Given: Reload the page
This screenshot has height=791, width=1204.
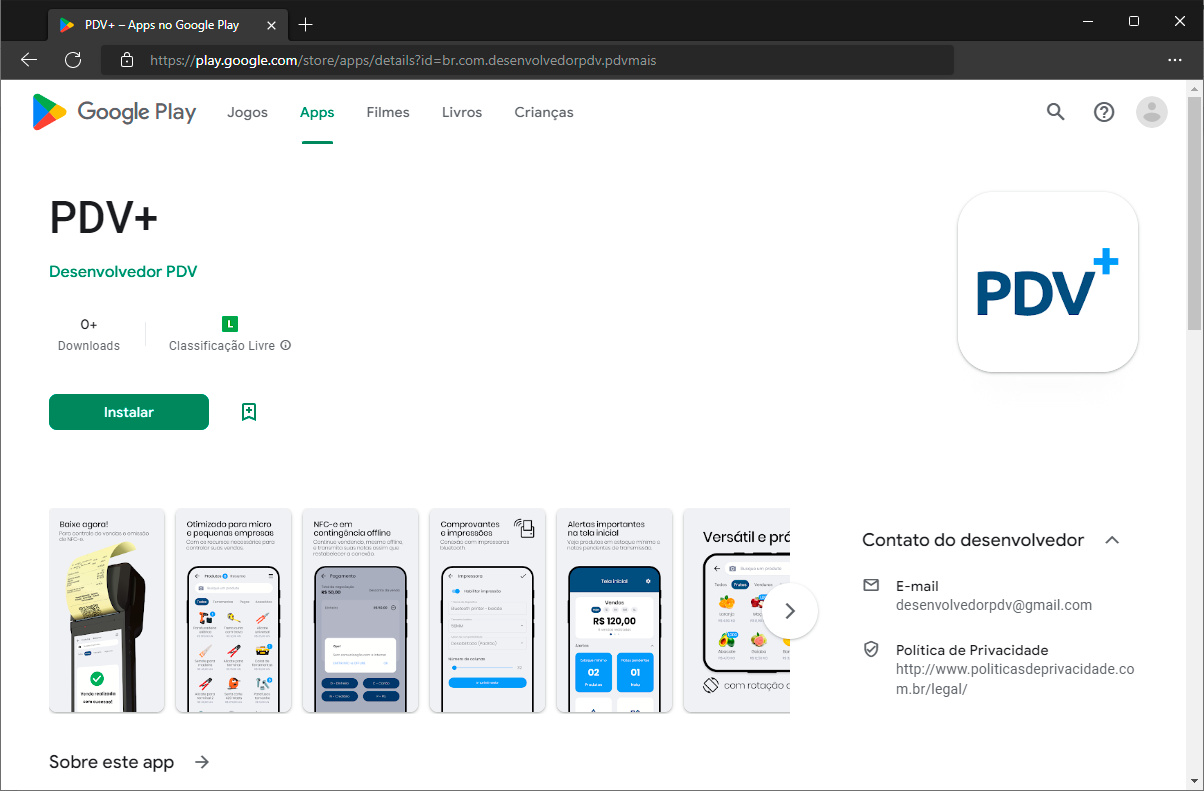Looking at the screenshot, I should [73, 60].
